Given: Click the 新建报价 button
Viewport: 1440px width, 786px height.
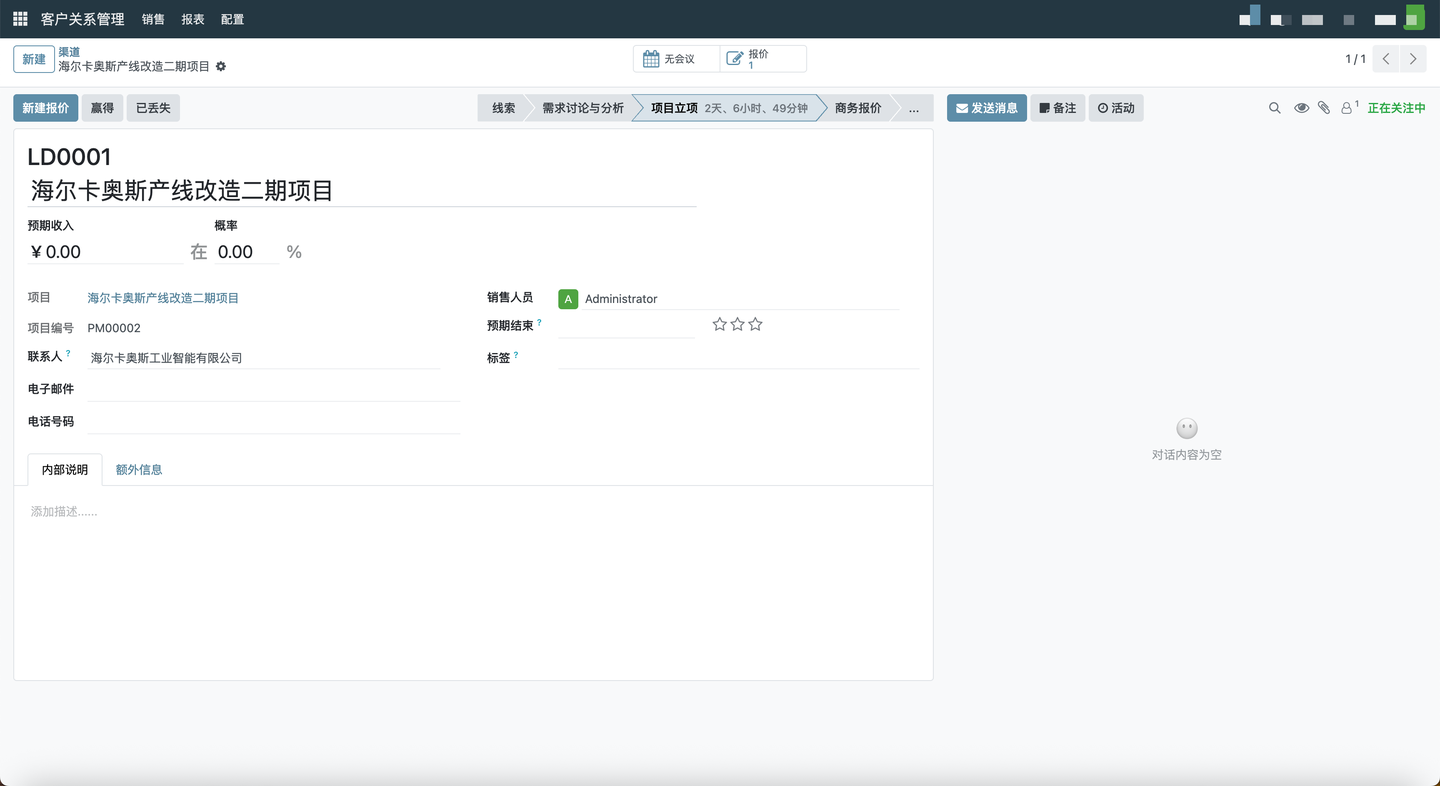Looking at the screenshot, I should [x=46, y=108].
